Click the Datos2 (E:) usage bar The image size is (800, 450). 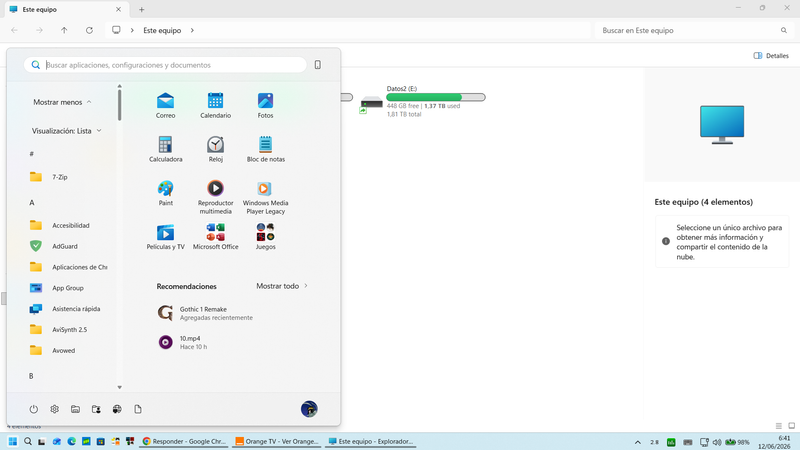(436, 97)
